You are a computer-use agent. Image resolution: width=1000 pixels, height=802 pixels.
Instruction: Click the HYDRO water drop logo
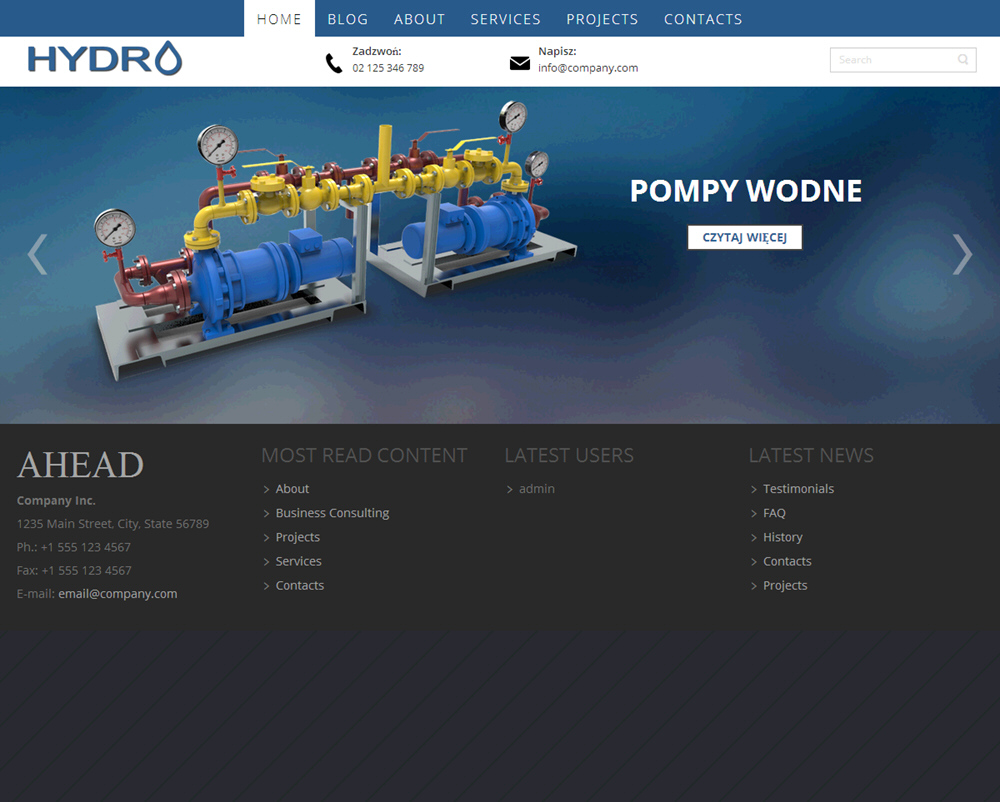click(105, 59)
